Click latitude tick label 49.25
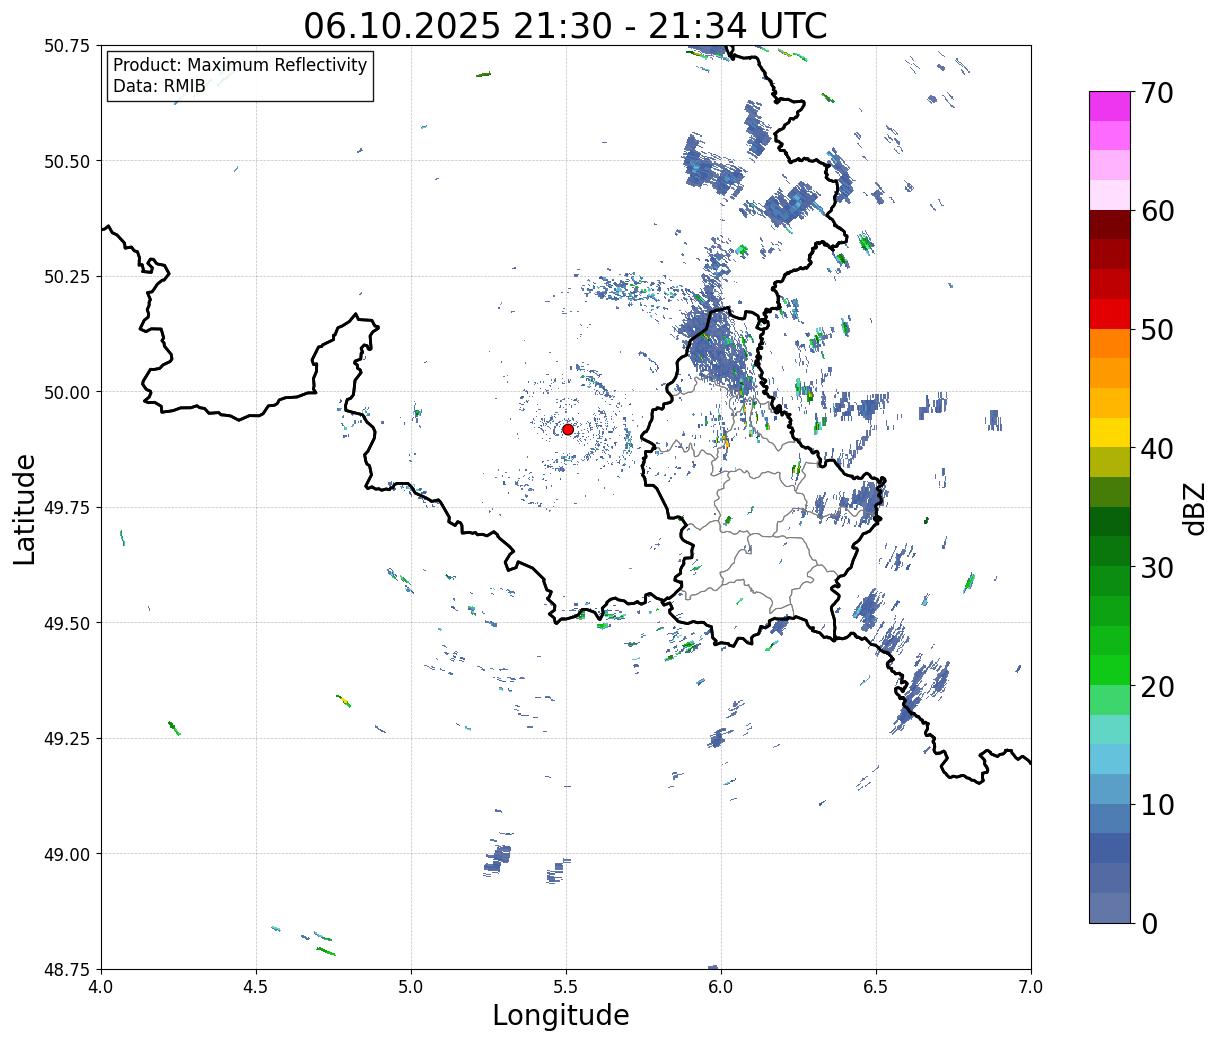The height and width of the screenshot is (1040, 1219). point(67,738)
